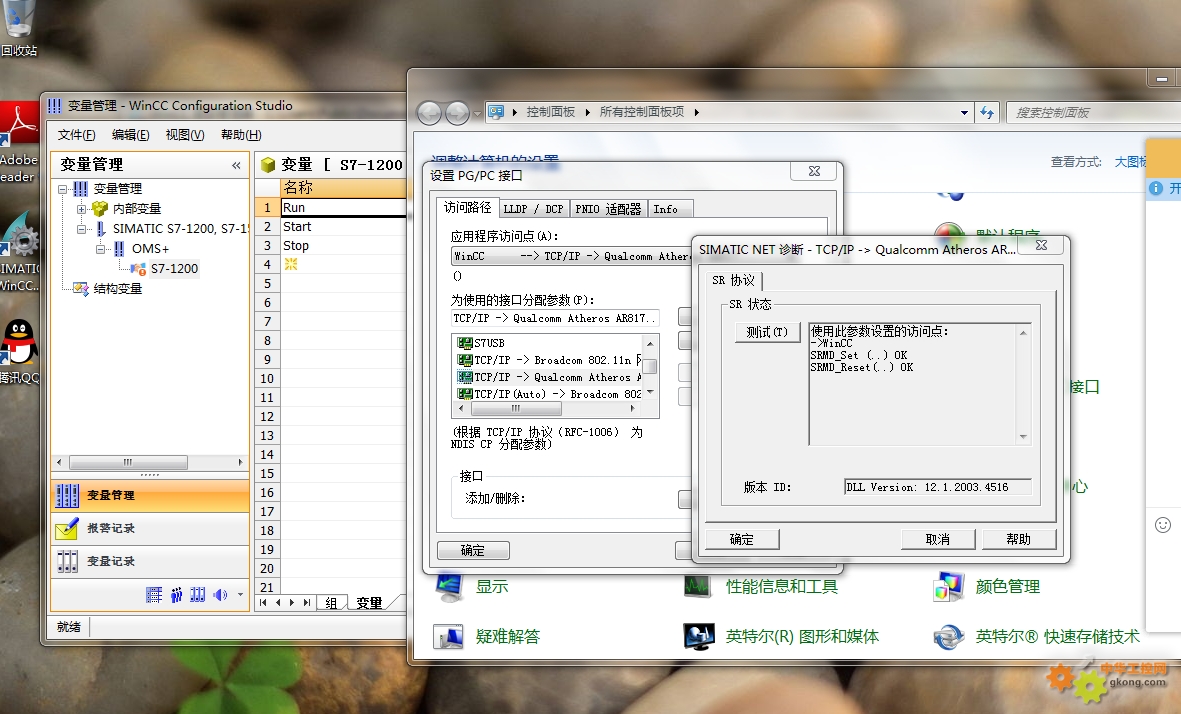Open the Control Panel address bar dropdown
Viewport: 1181px width, 714px height.
point(964,113)
